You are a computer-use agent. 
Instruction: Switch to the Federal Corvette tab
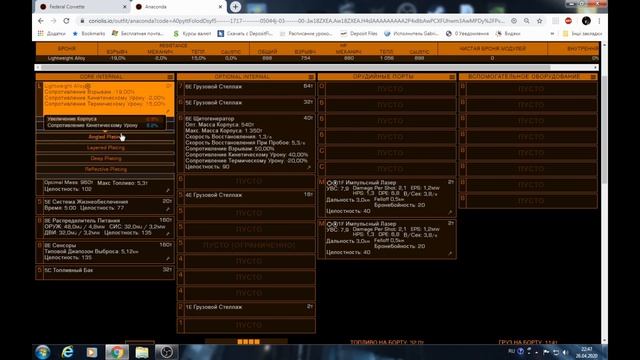pyautogui.click(x=82, y=7)
